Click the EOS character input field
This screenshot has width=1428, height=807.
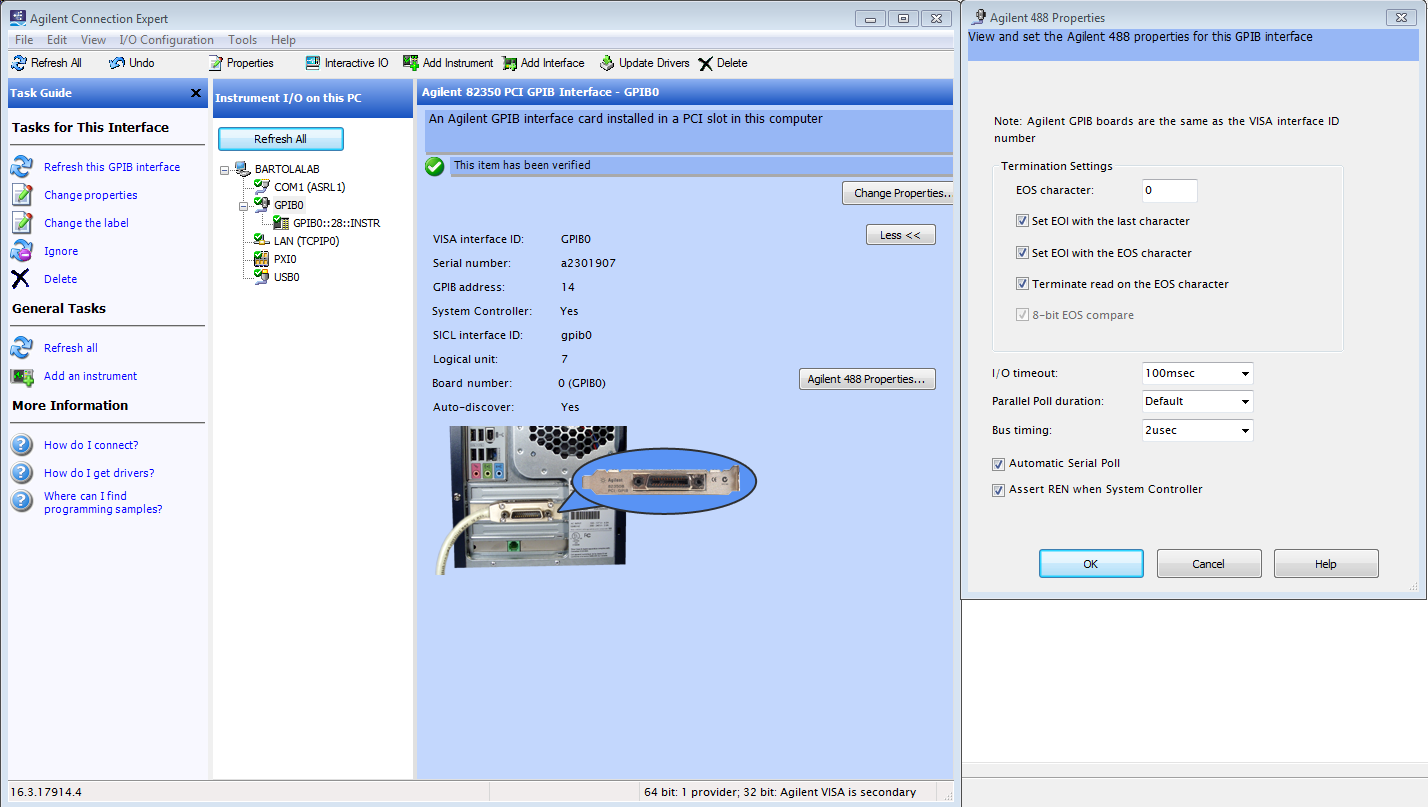pos(1169,190)
